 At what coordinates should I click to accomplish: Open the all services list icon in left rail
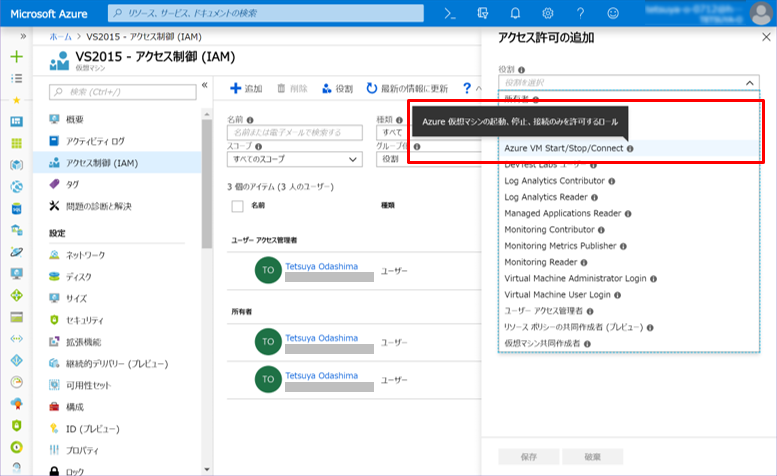pos(16,78)
